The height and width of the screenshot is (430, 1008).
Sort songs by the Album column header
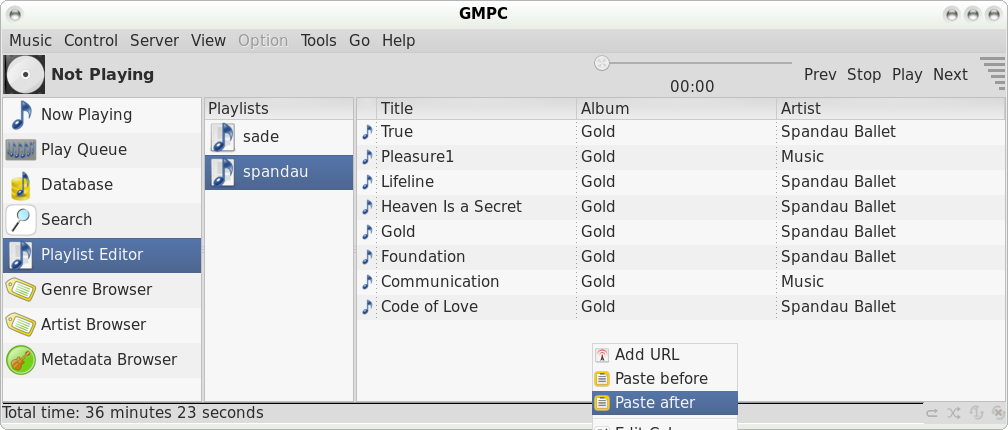(605, 108)
